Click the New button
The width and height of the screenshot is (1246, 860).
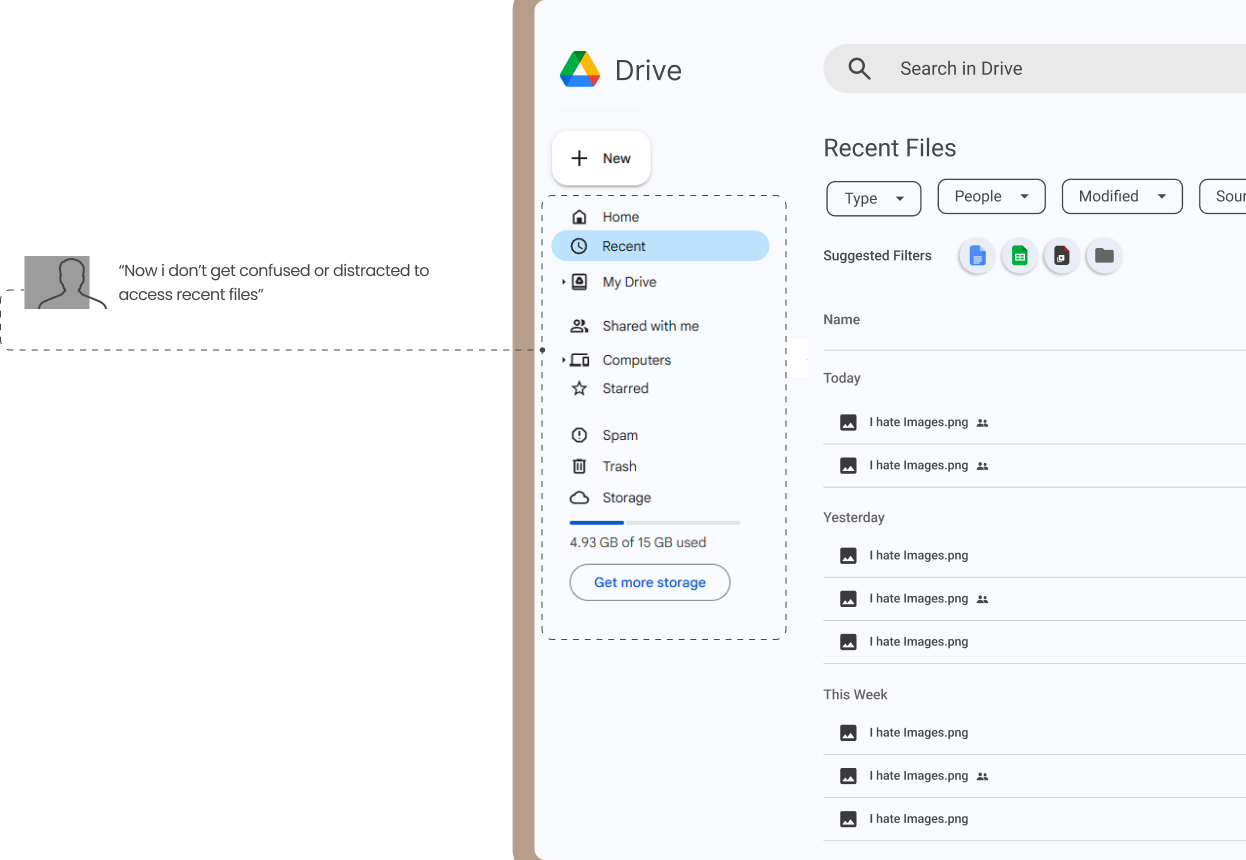[x=601, y=158]
